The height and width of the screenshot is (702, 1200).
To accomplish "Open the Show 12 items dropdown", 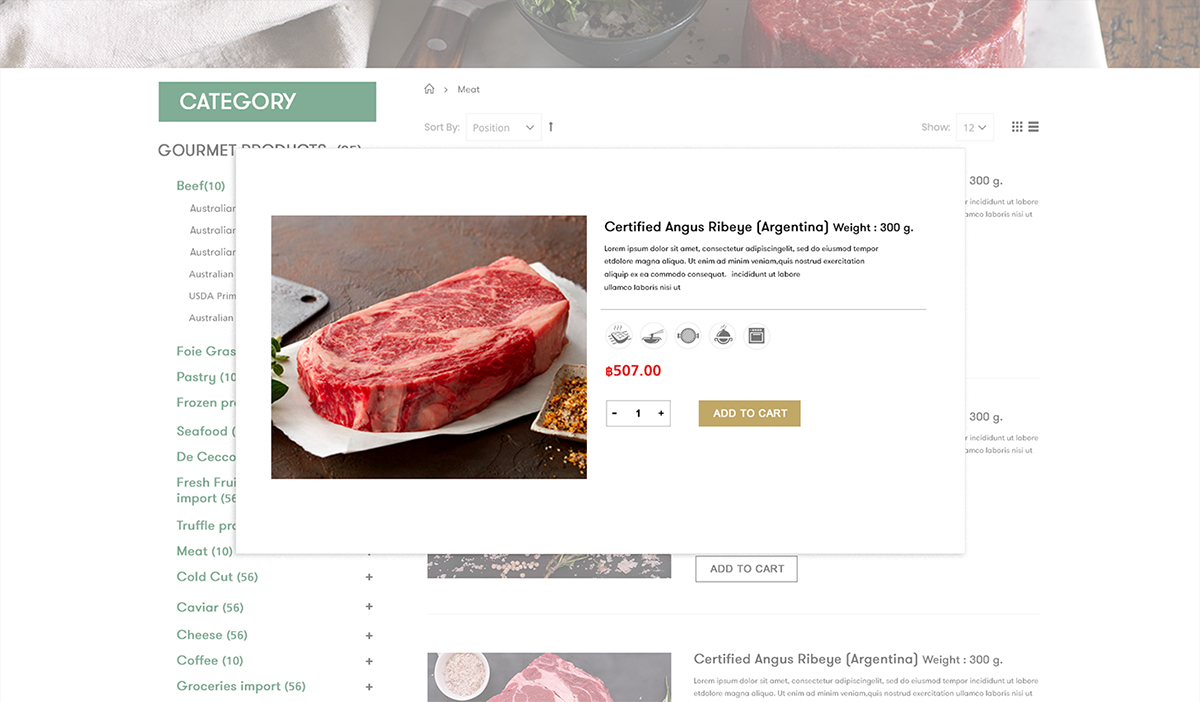I will (974, 127).
